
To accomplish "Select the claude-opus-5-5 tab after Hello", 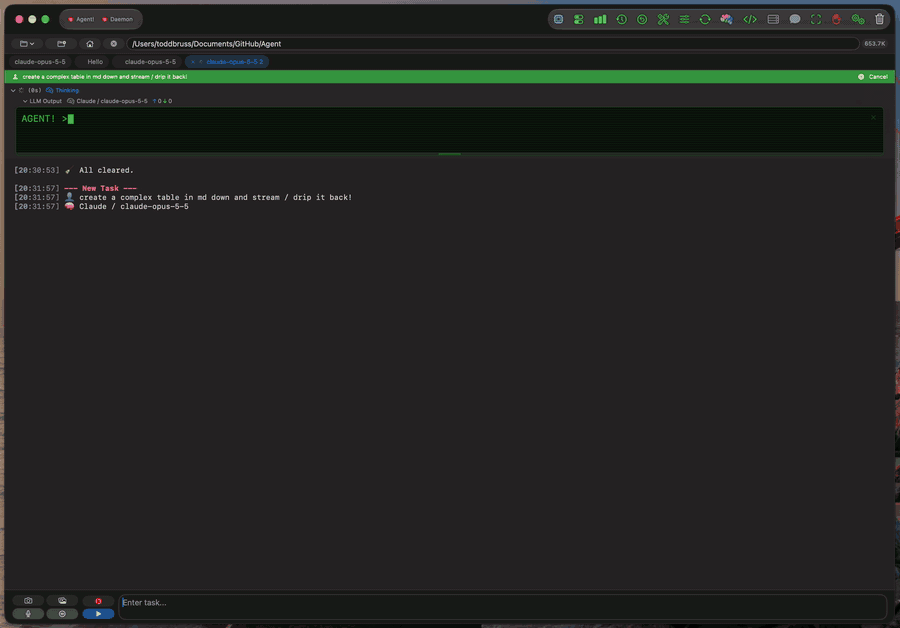I will [150, 61].
